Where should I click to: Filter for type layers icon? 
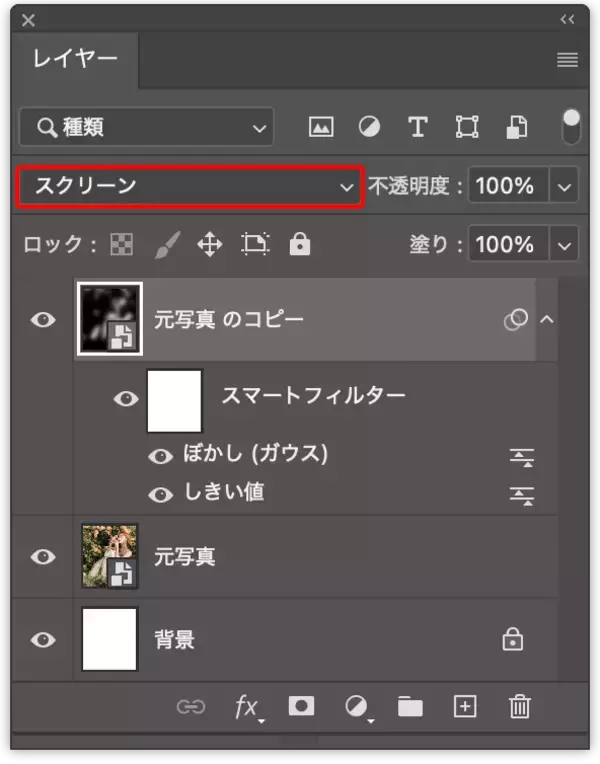tap(418, 128)
